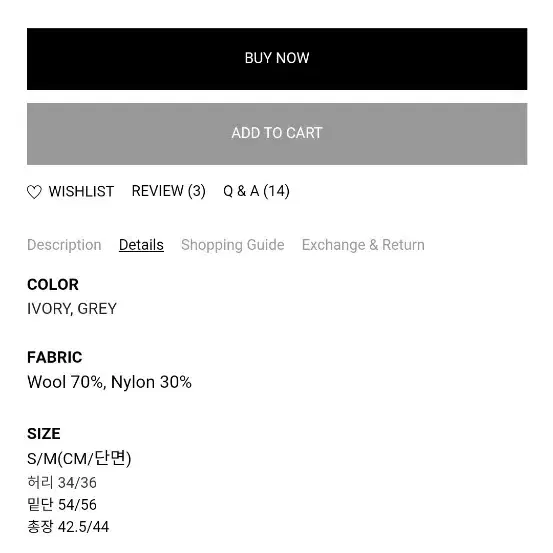Open the Shopping Guide tab
The height and width of the screenshot is (553, 553).
click(233, 245)
